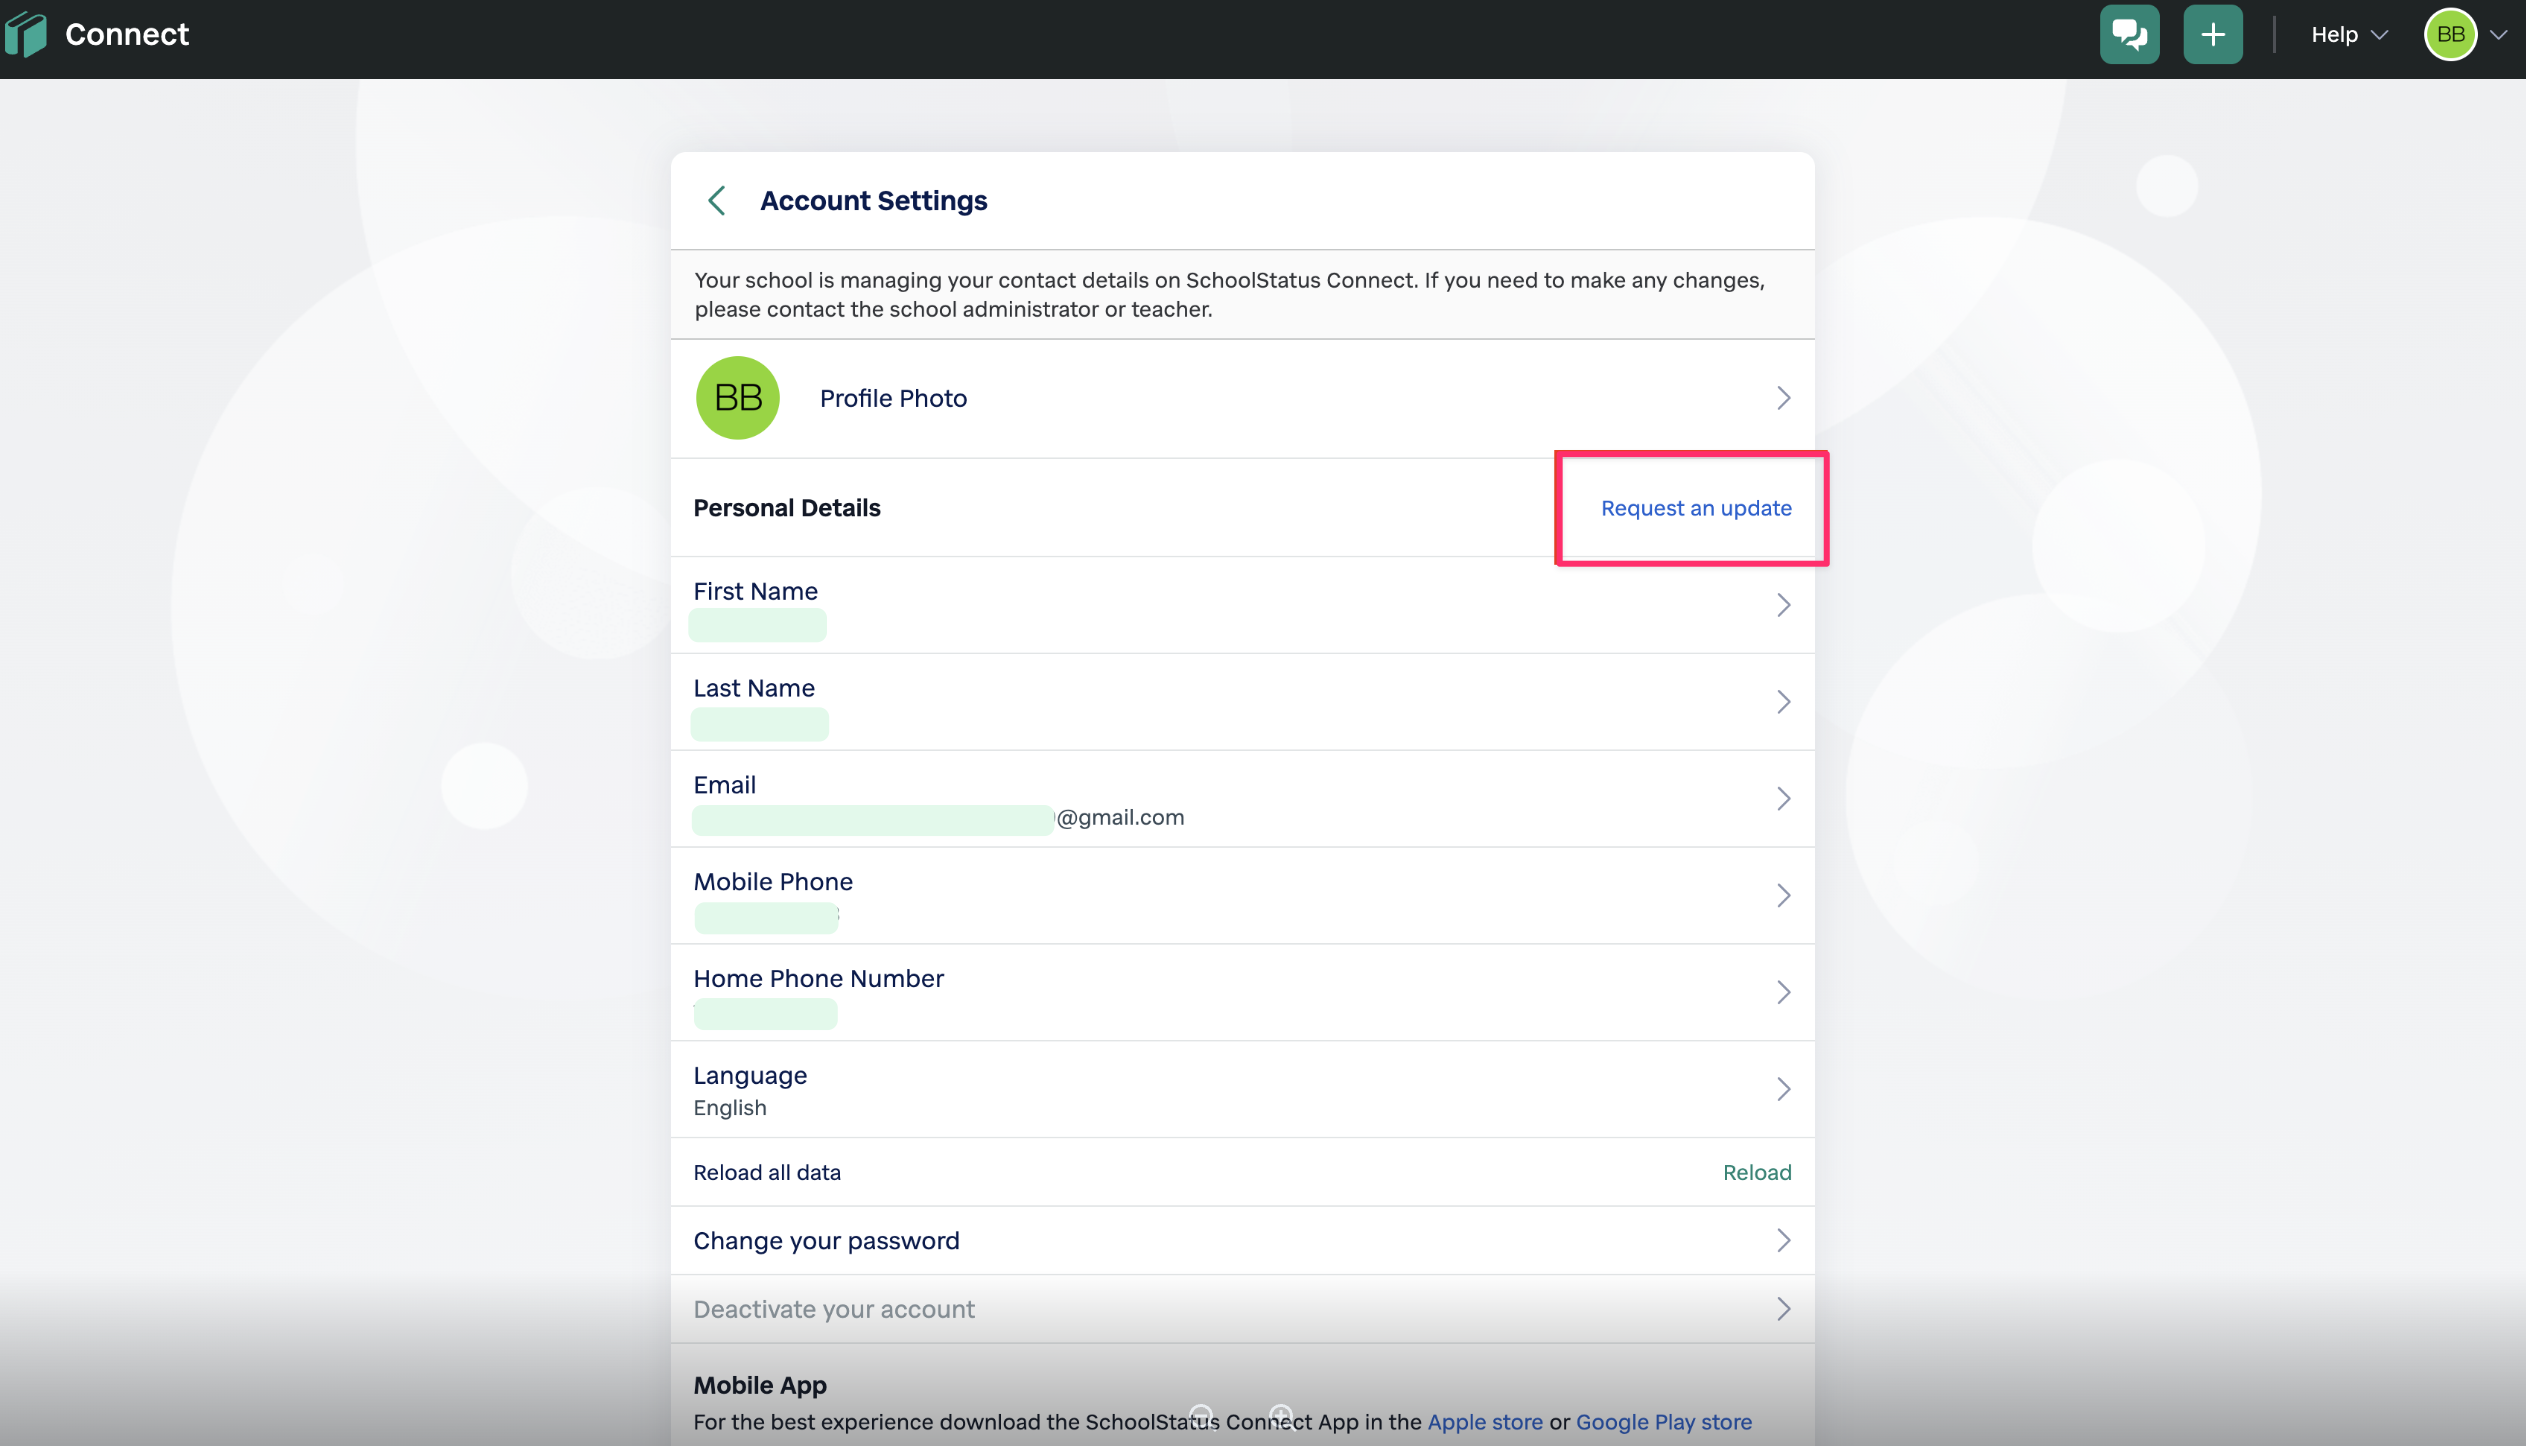
Task: Click the BB avatar in top bar
Action: (2449, 34)
